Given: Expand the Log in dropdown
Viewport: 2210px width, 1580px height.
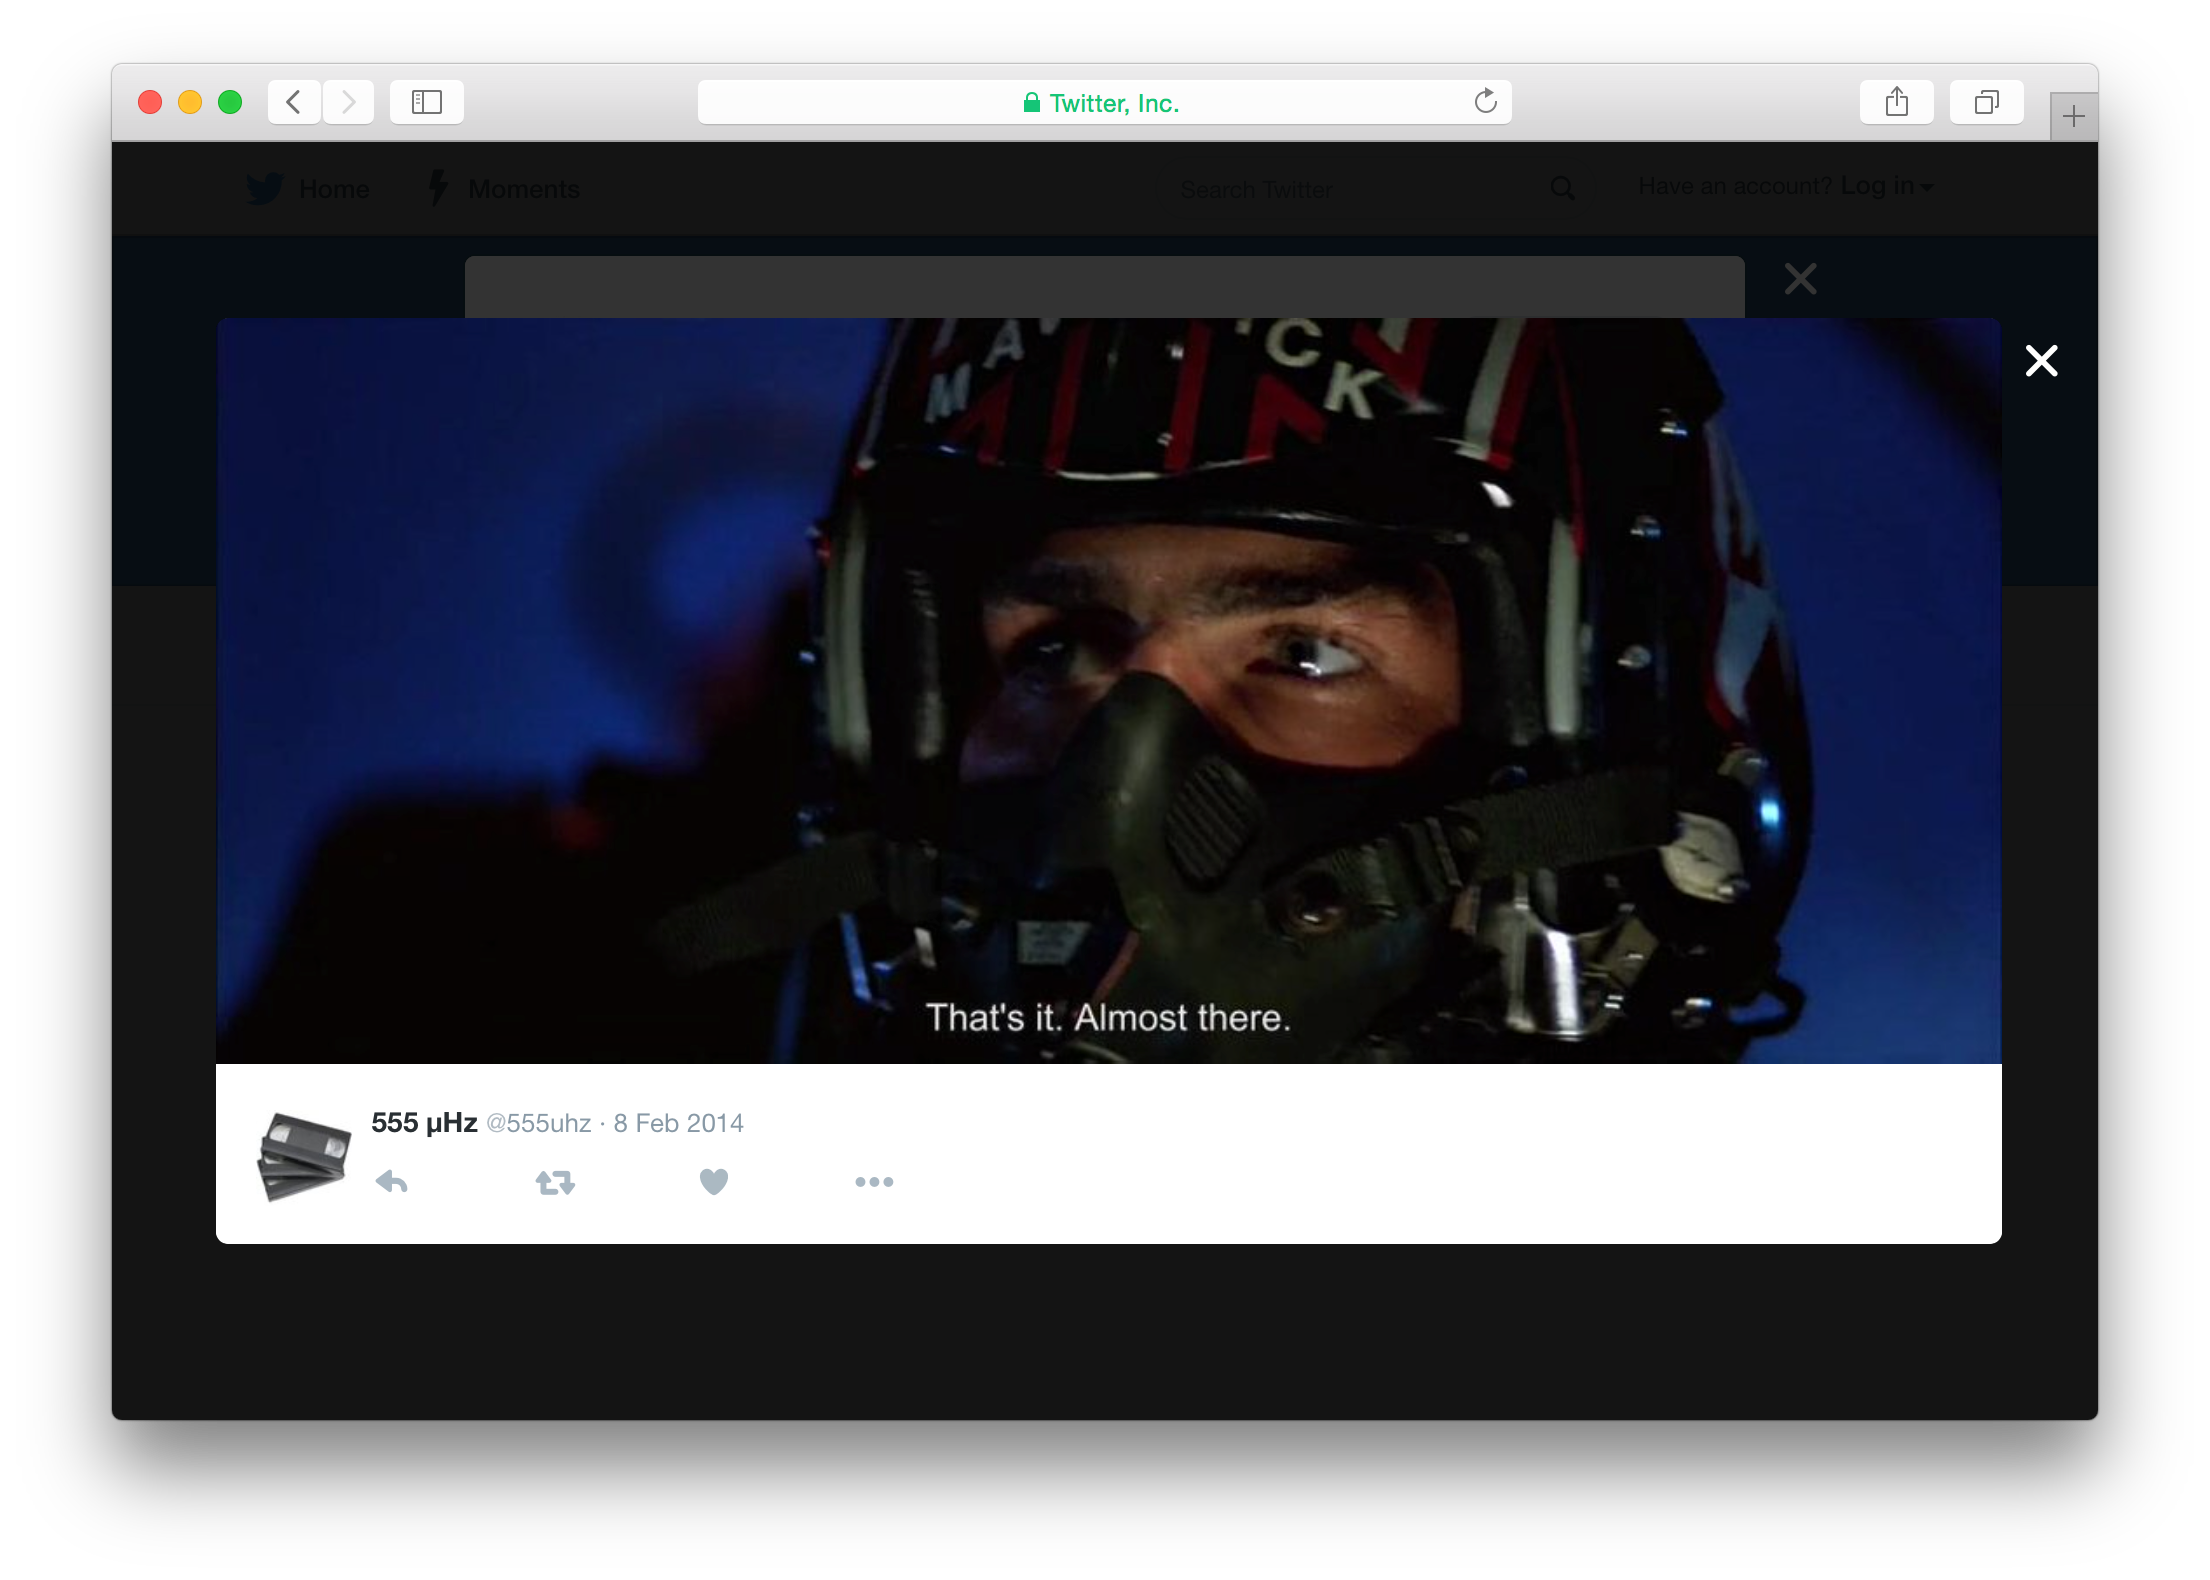Looking at the screenshot, I should (1886, 186).
